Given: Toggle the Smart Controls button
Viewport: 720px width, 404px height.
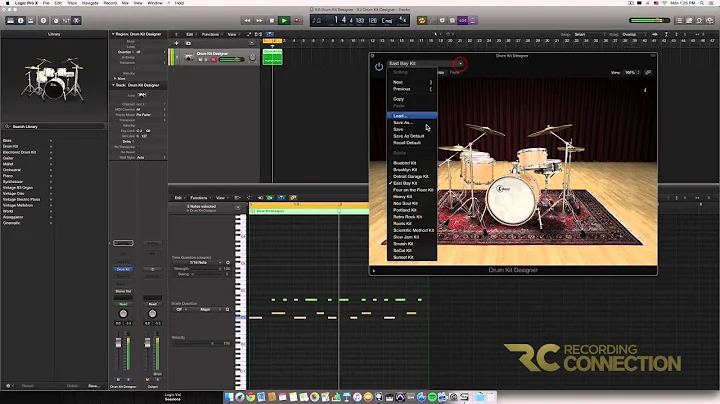Looking at the screenshot, I should pos(56,21).
